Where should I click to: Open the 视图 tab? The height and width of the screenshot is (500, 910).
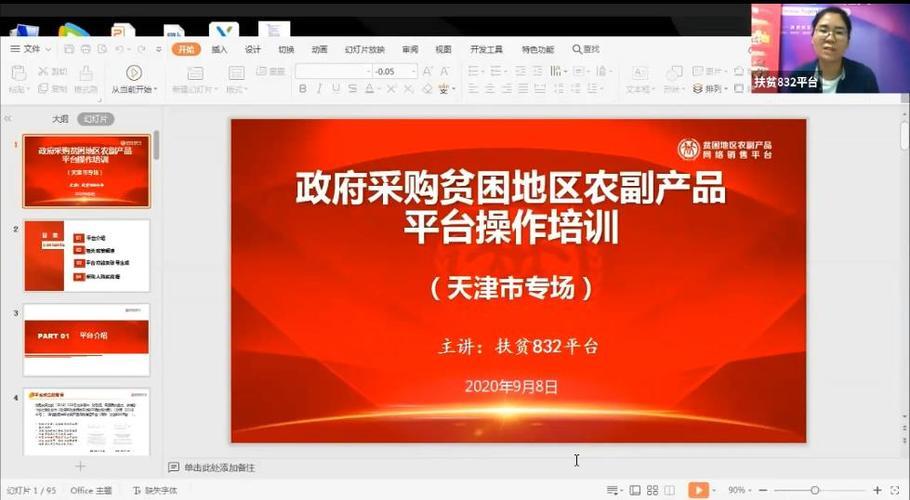443,49
